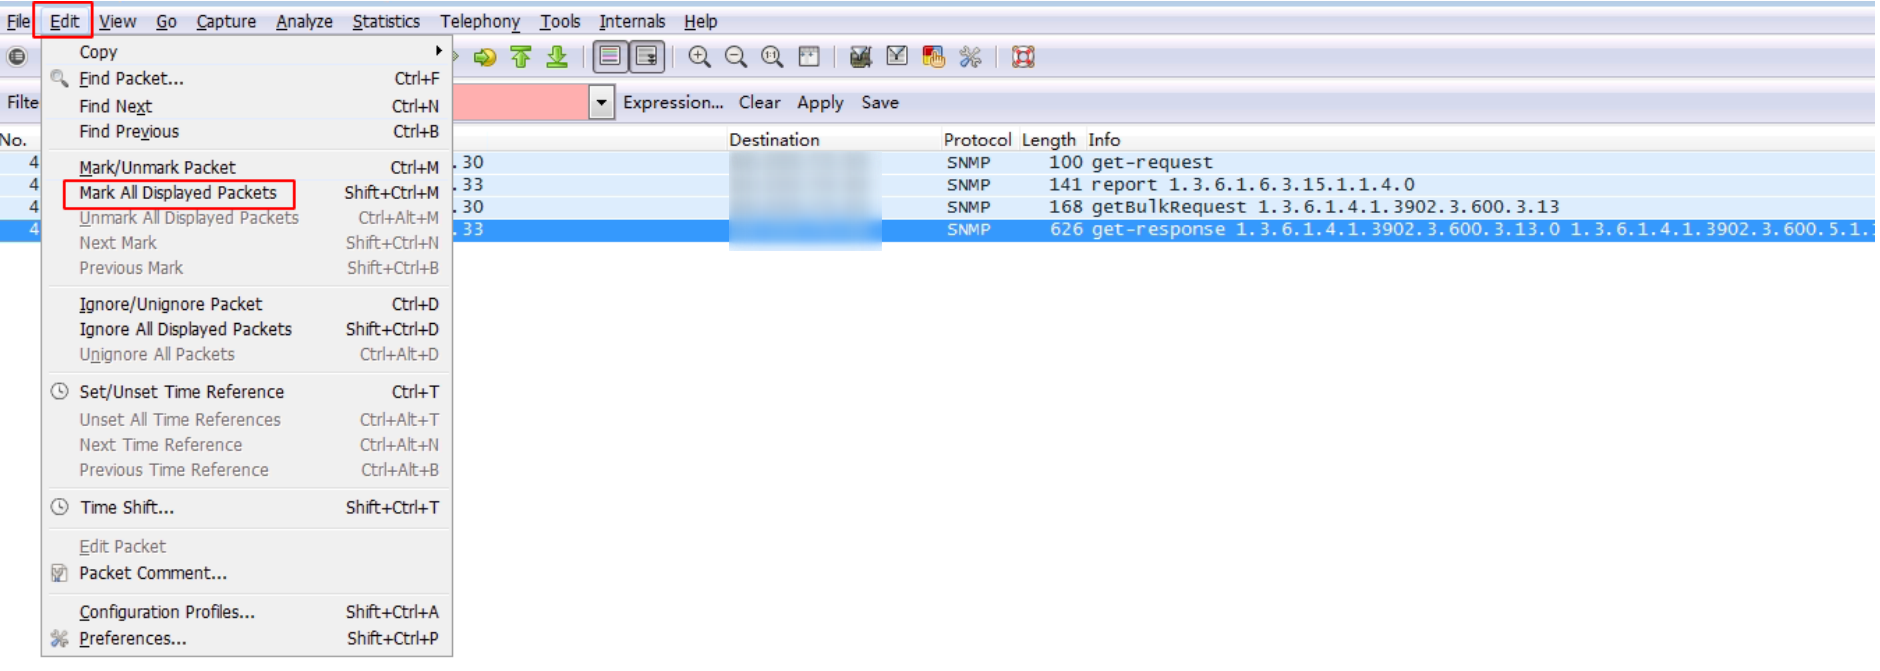
Task: Close the open Edit menu
Action: pos(64,21)
